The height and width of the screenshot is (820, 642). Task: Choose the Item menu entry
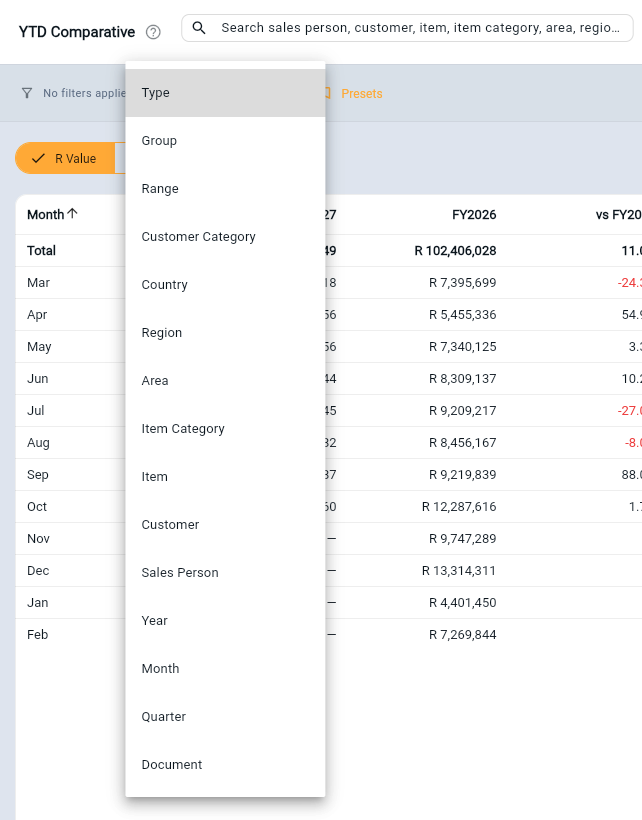(225, 477)
